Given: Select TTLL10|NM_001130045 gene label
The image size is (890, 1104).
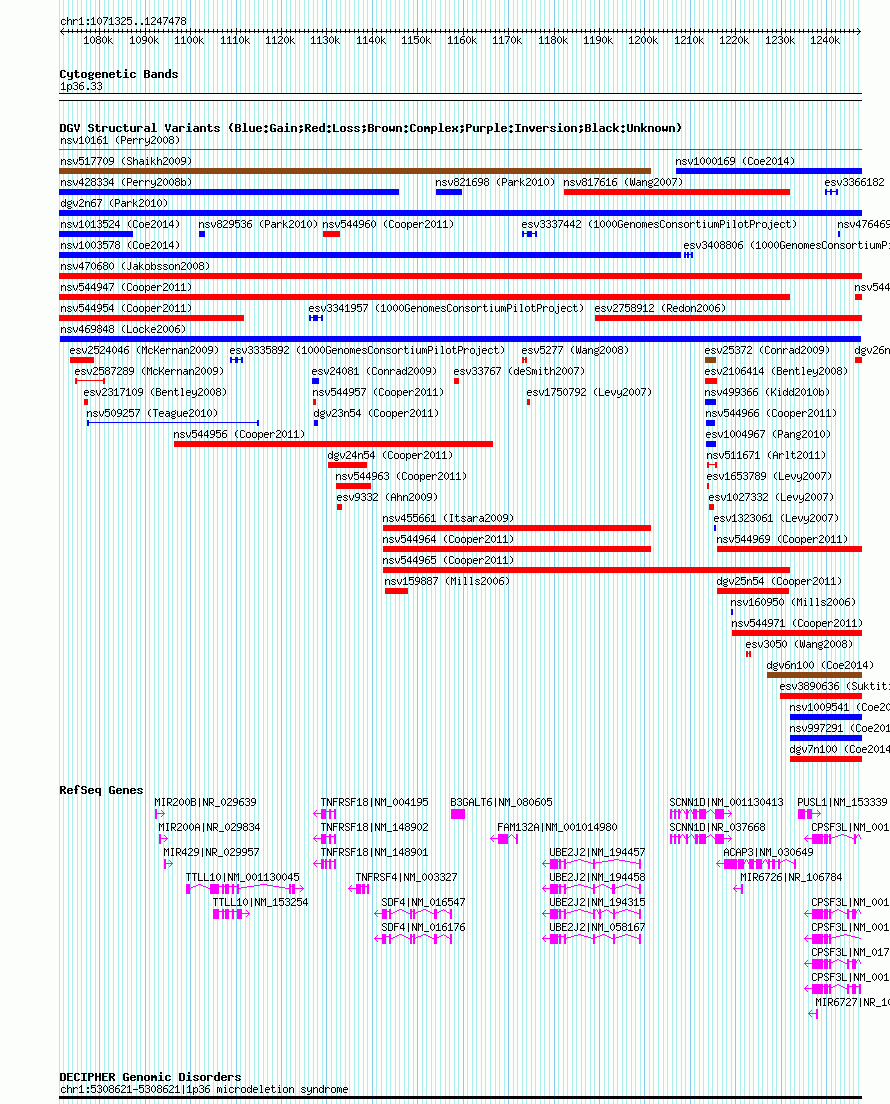Looking at the screenshot, I should coord(242,878).
